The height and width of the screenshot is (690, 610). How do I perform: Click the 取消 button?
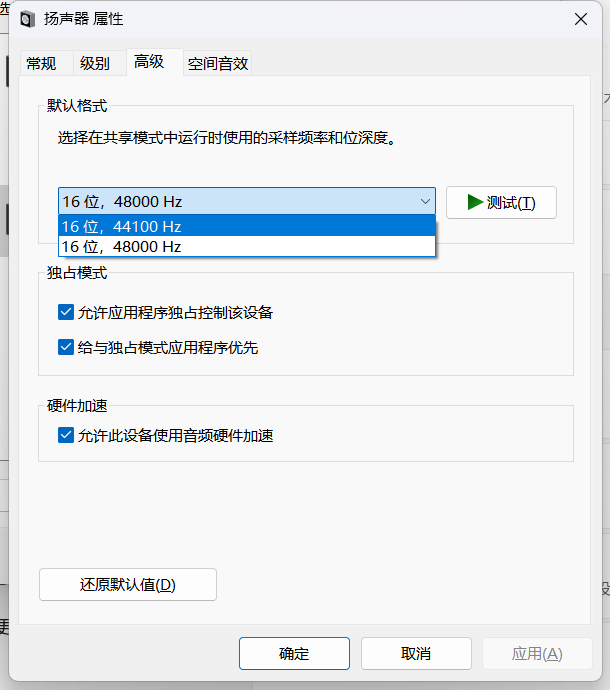[x=415, y=654]
